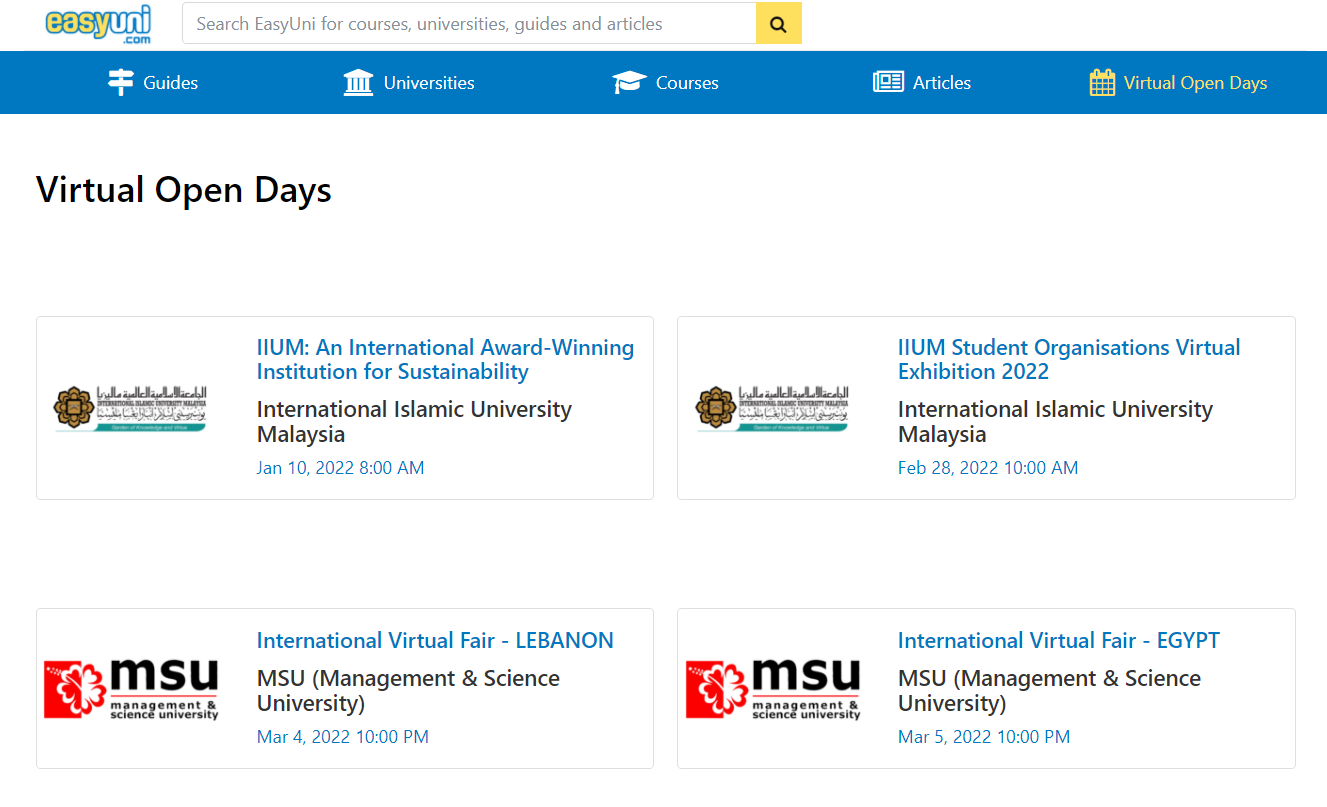
Task: Click the Universities building icon
Action: tap(358, 82)
